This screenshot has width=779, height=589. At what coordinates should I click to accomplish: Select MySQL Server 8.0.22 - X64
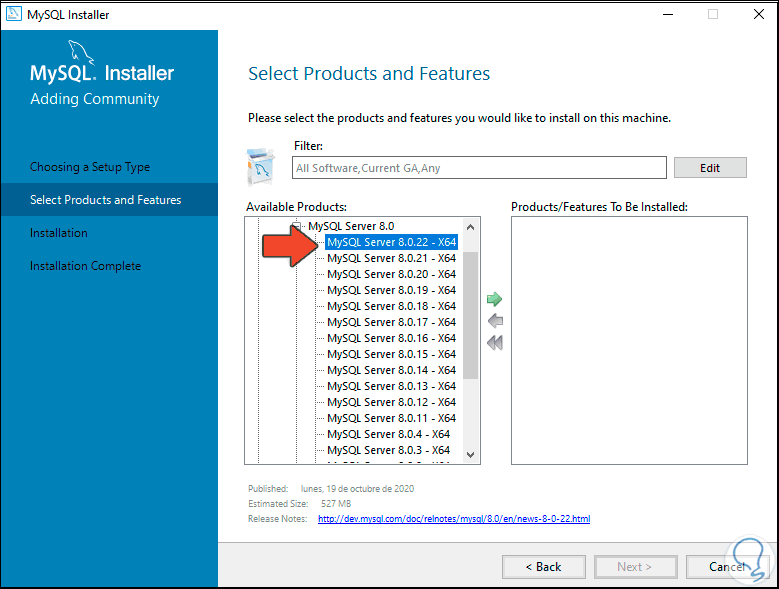pos(391,242)
